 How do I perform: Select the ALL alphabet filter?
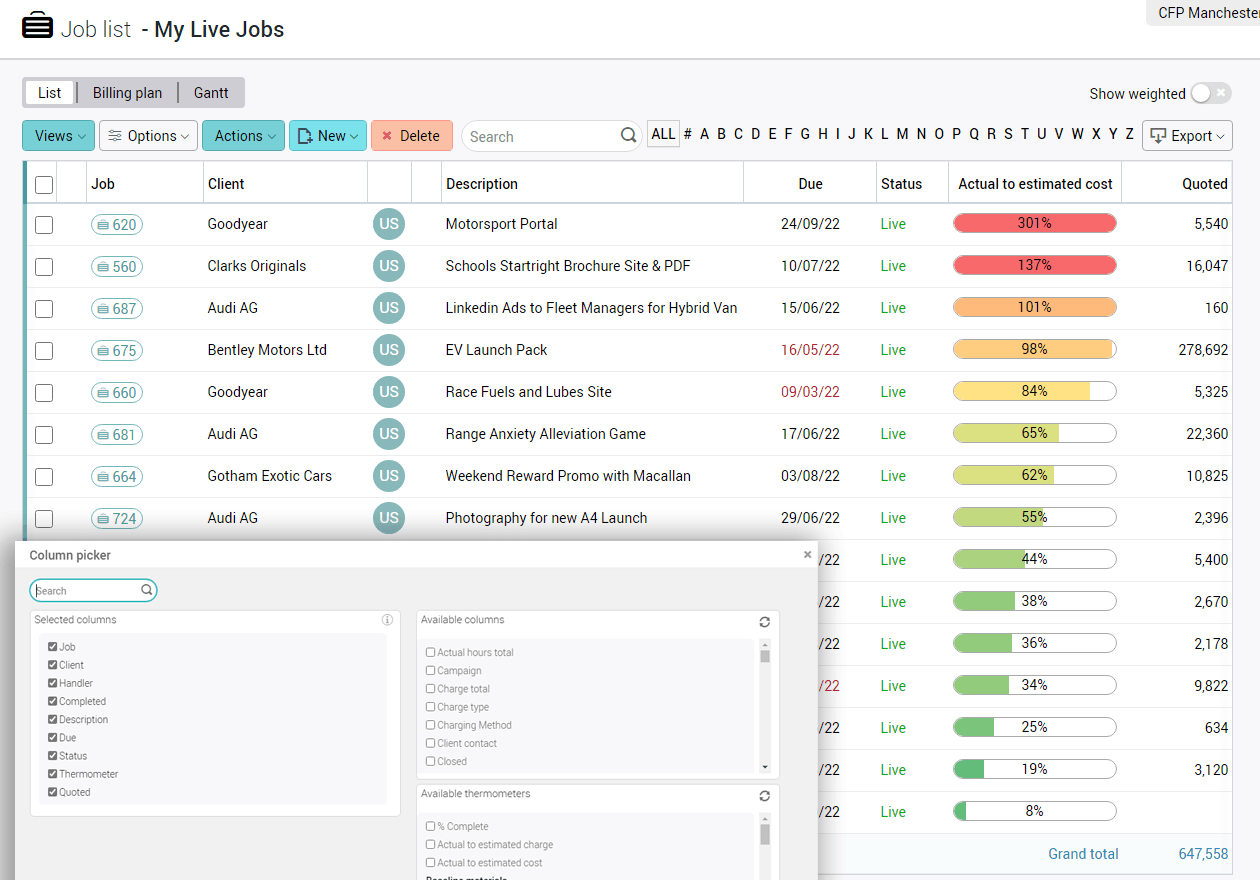(663, 134)
